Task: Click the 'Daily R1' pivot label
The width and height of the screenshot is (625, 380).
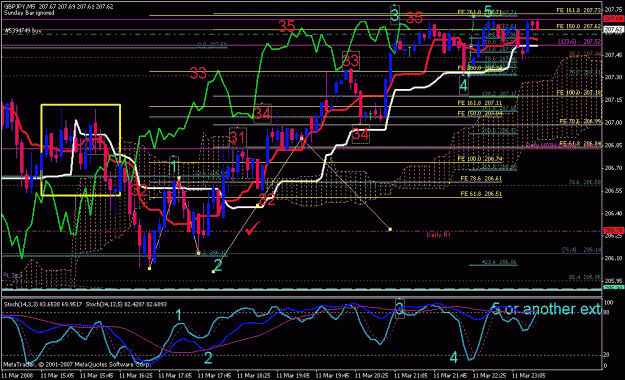Action: click(x=438, y=235)
